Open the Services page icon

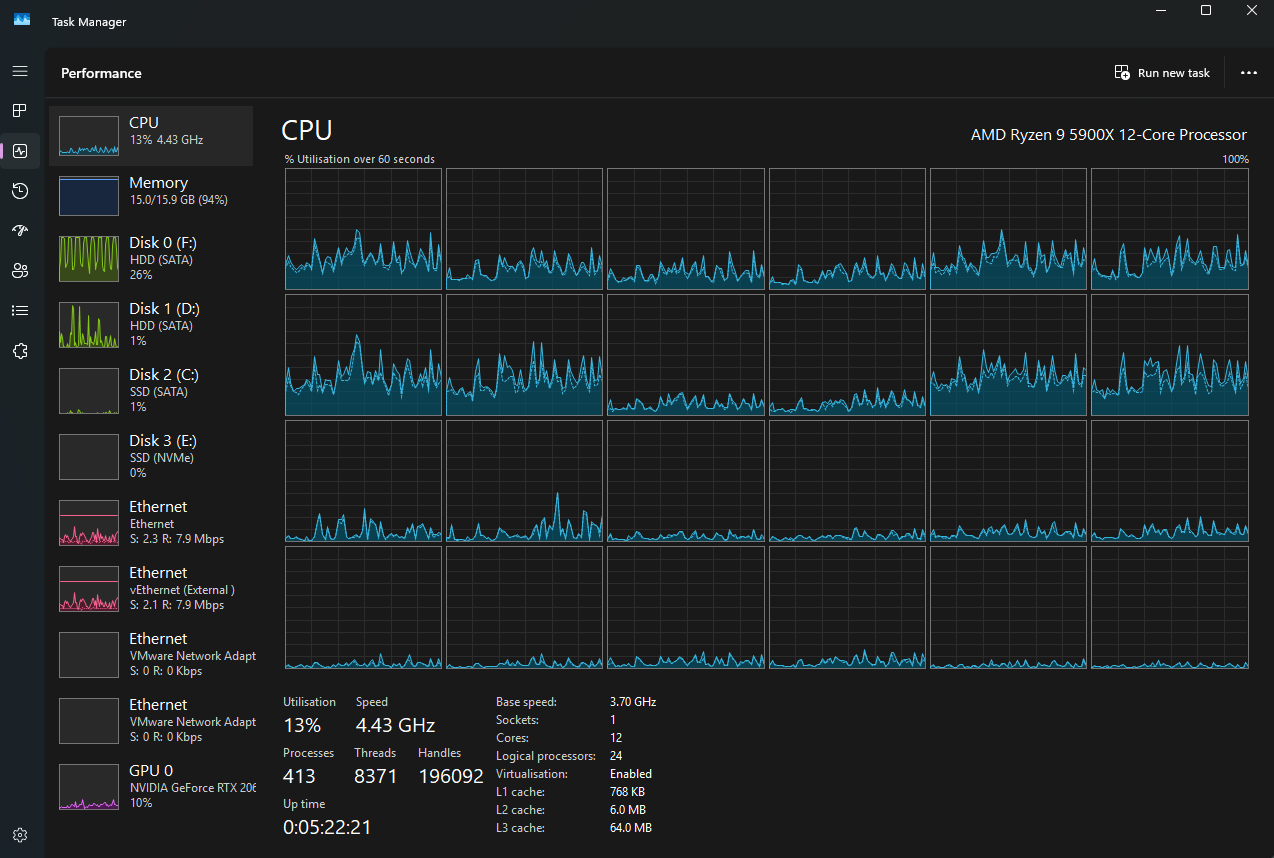pyautogui.click(x=20, y=351)
